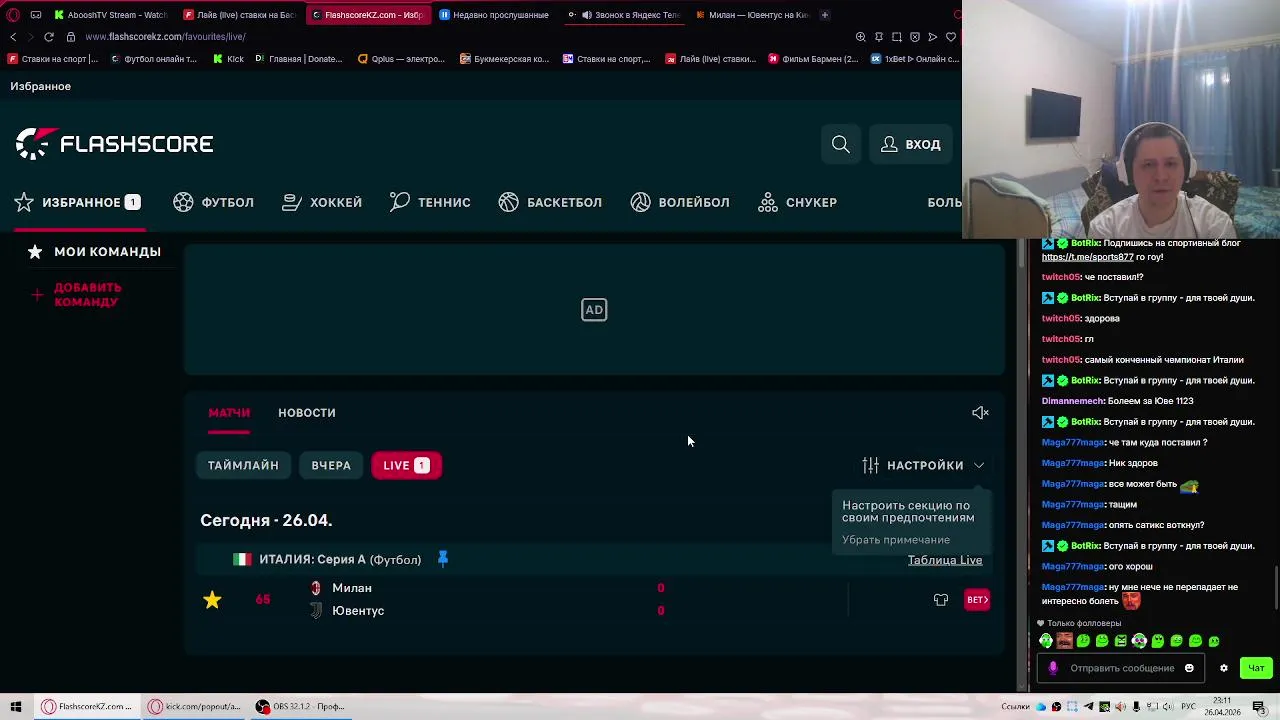Open new browser tab plus button
Viewport: 1280px width, 720px height.
coord(824,15)
